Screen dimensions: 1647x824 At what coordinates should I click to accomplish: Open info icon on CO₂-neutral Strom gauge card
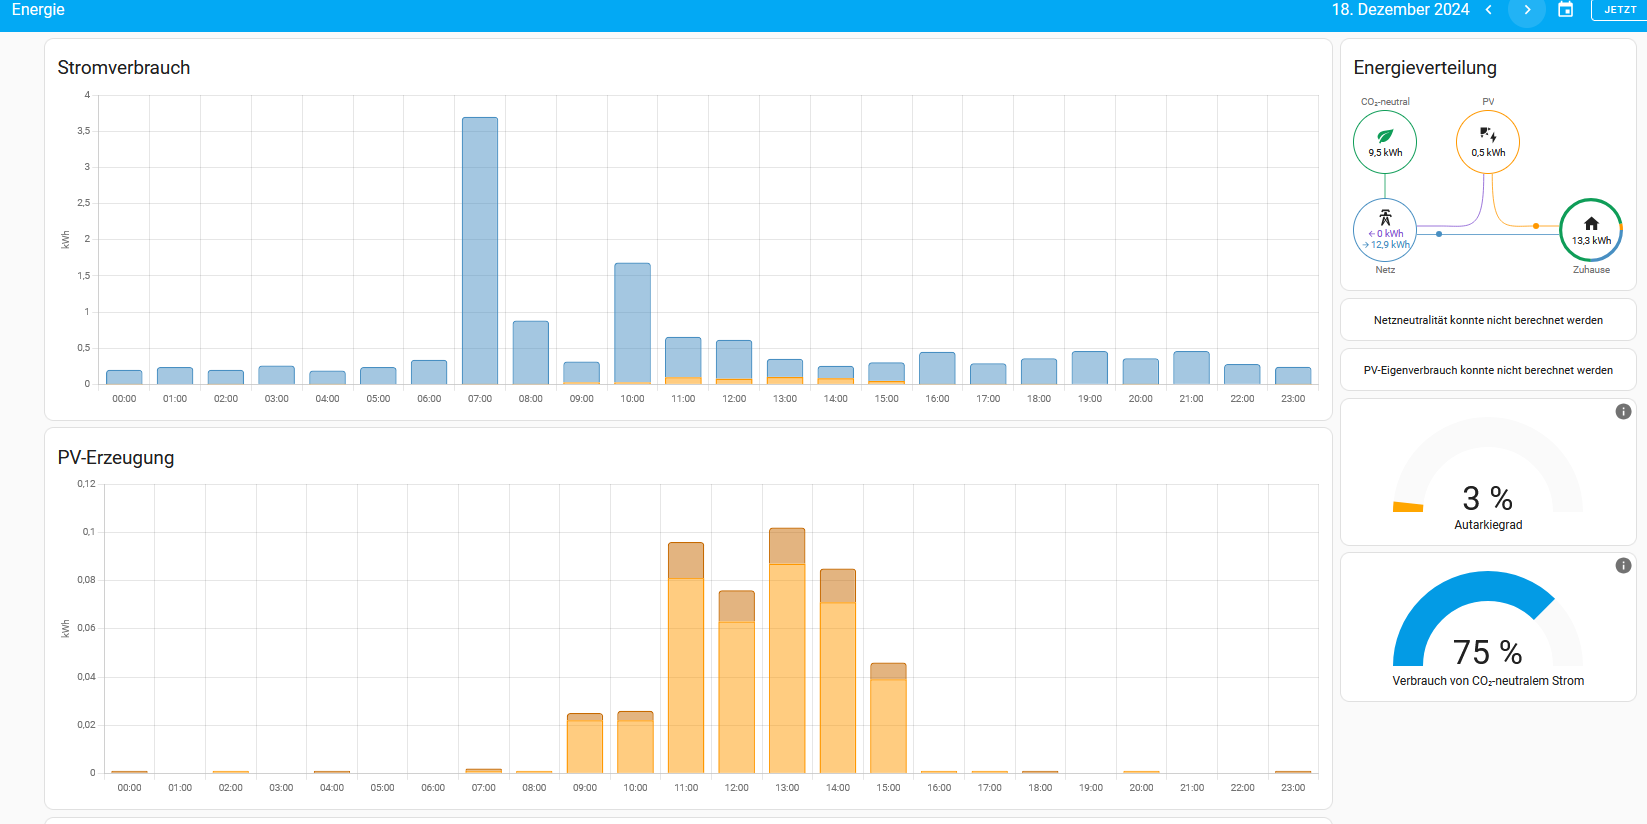coord(1623,566)
